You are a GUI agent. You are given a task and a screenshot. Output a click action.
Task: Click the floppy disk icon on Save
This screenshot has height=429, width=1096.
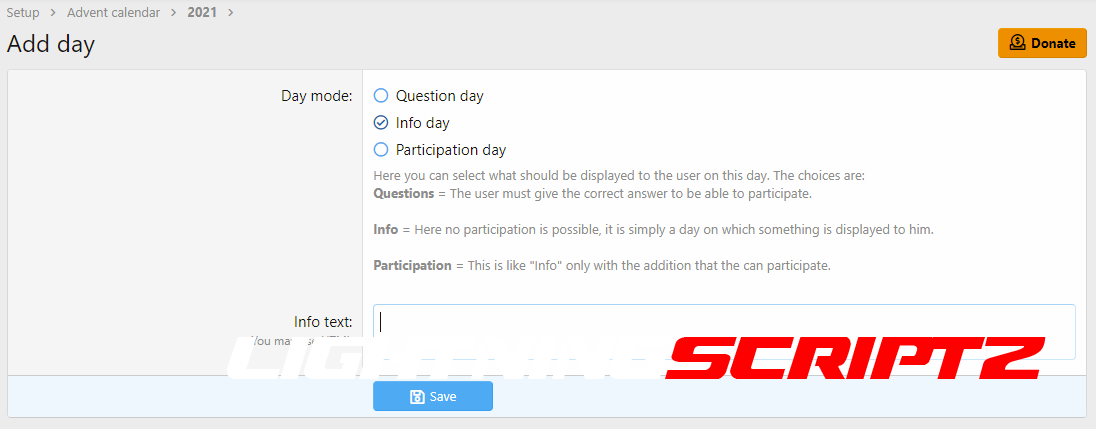click(417, 397)
